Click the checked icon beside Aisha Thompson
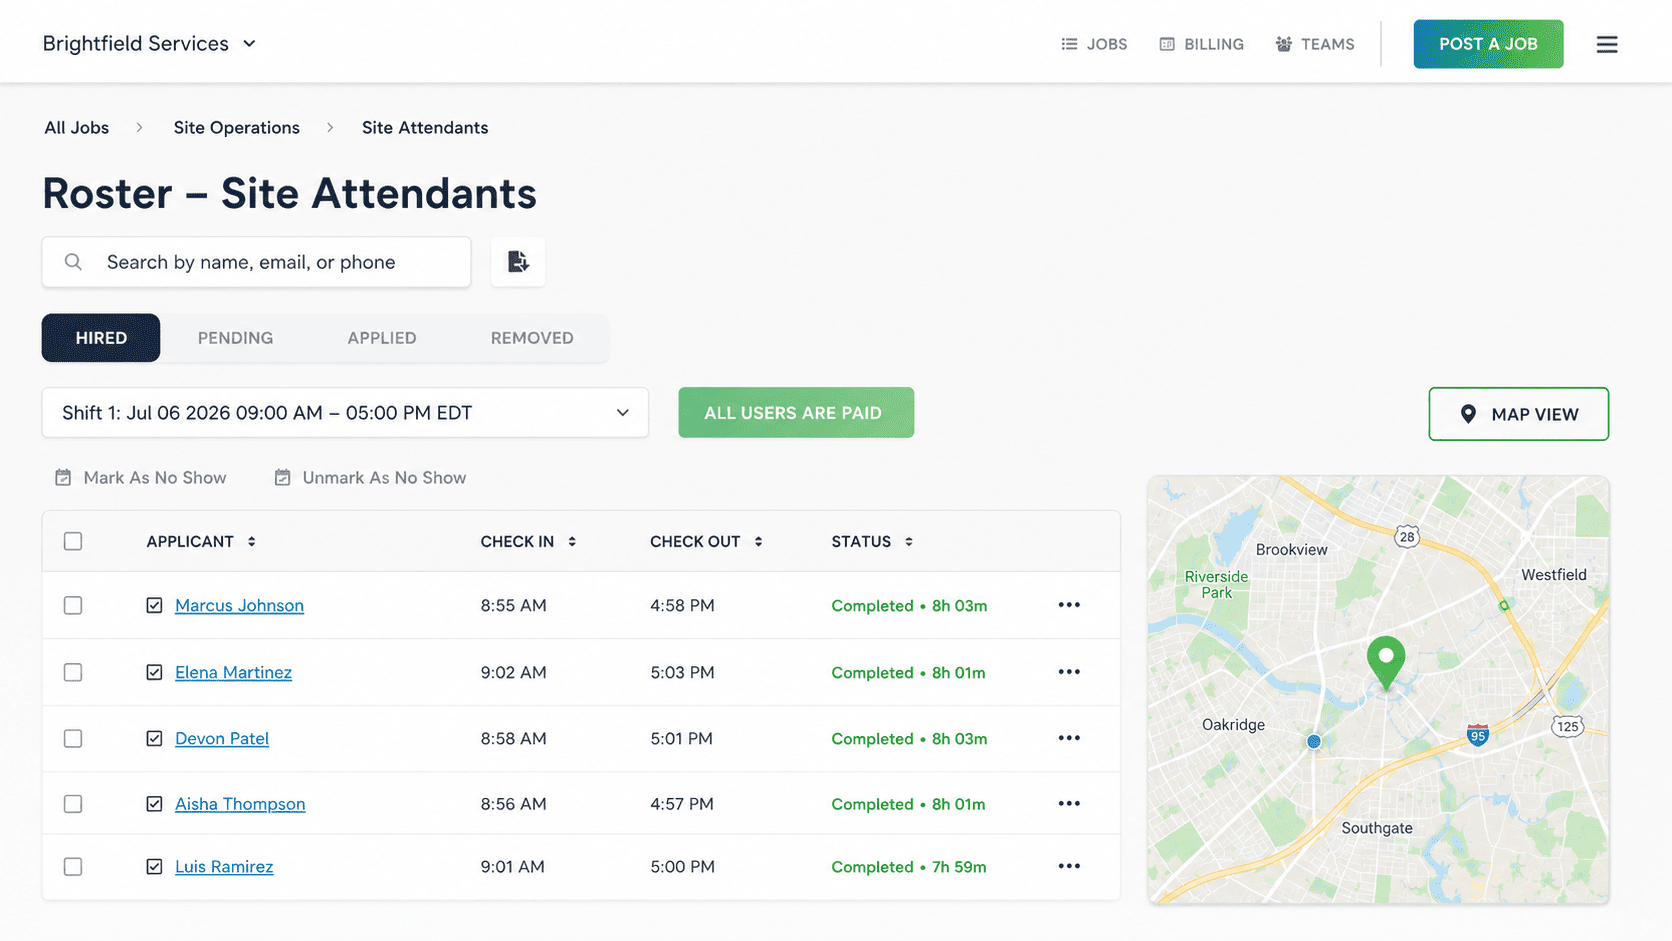The height and width of the screenshot is (941, 1672). [154, 804]
